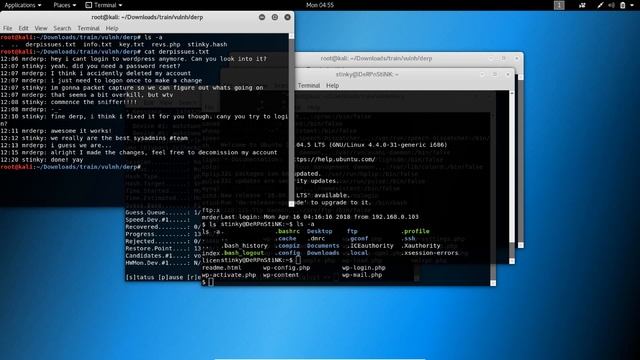Maximize the front derp terminal window
The height and width of the screenshot is (360, 640).
(275, 17)
